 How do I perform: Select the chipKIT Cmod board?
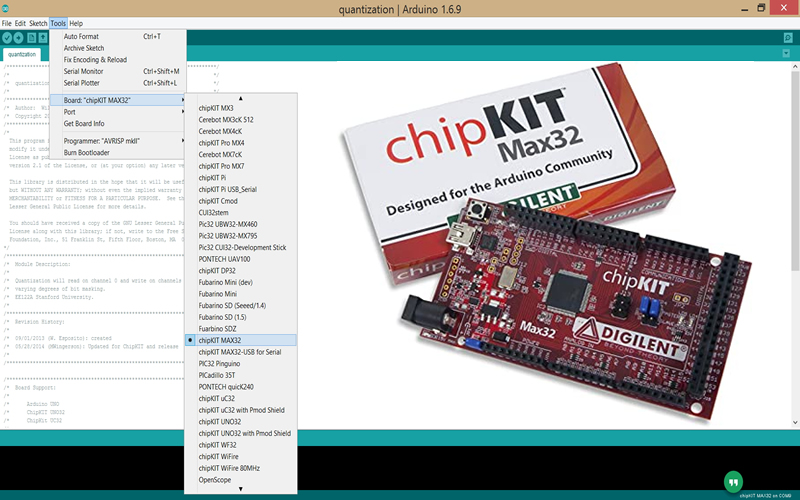click(x=240, y=201)
